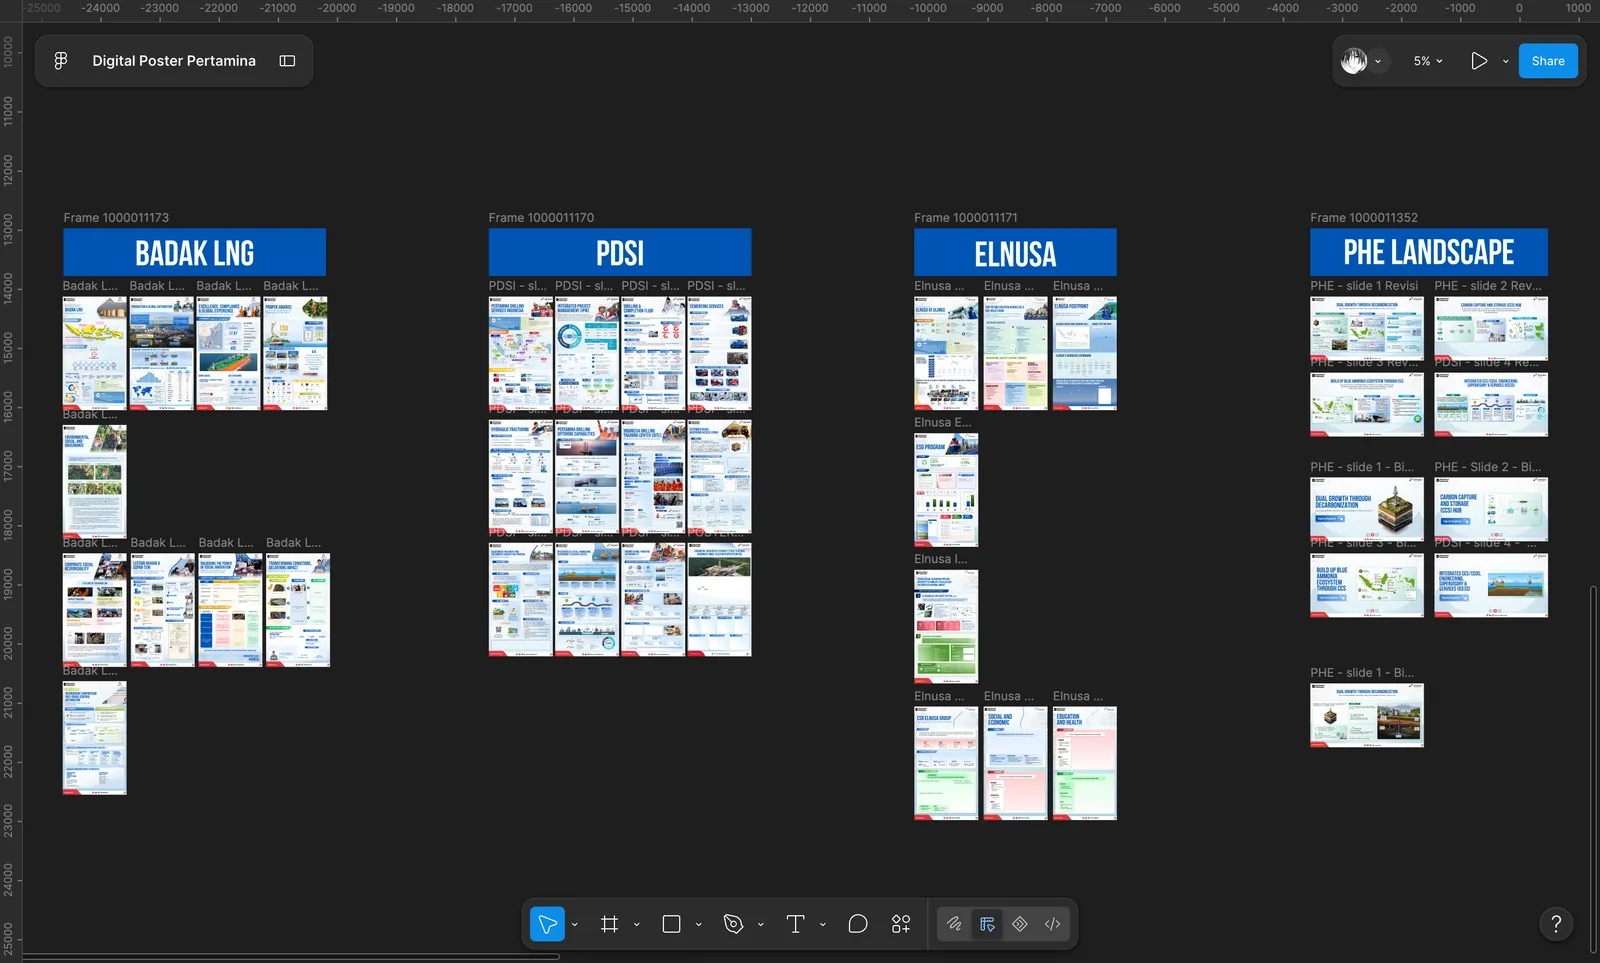
Task: Select the Frame 1000011173 label
Action: click(116, 218)
